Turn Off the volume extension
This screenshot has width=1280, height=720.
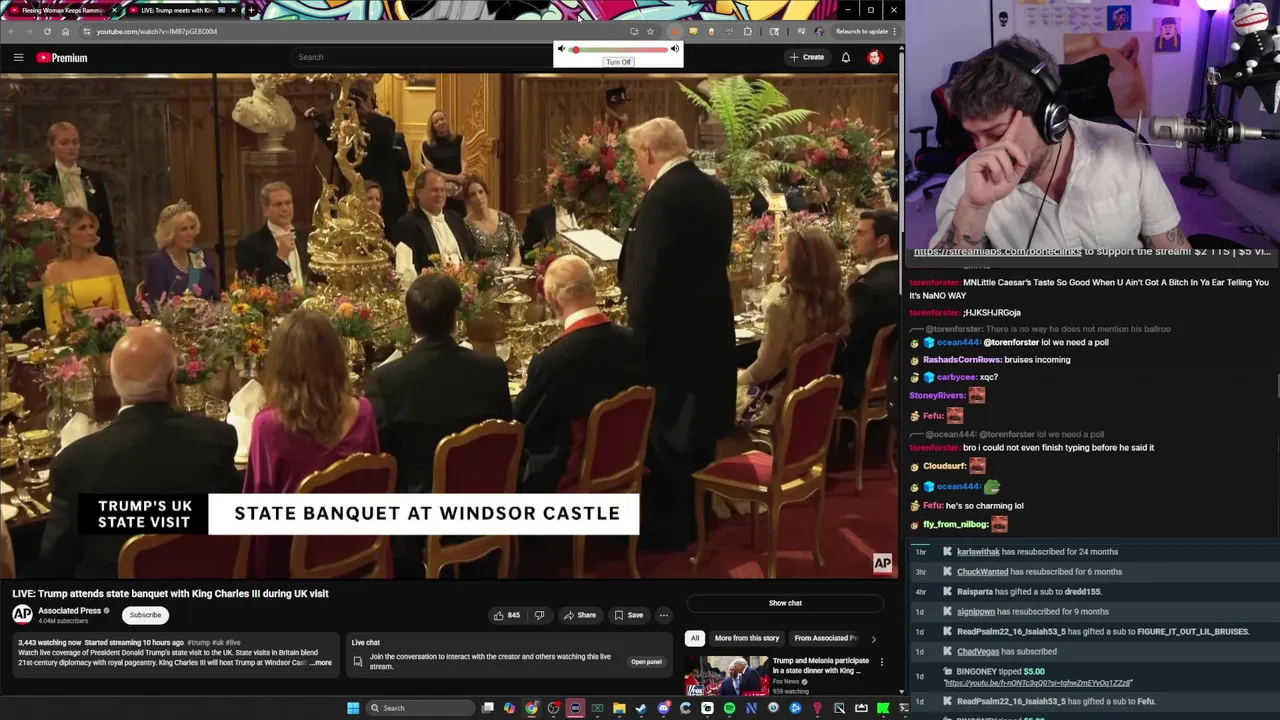(618, 62)
